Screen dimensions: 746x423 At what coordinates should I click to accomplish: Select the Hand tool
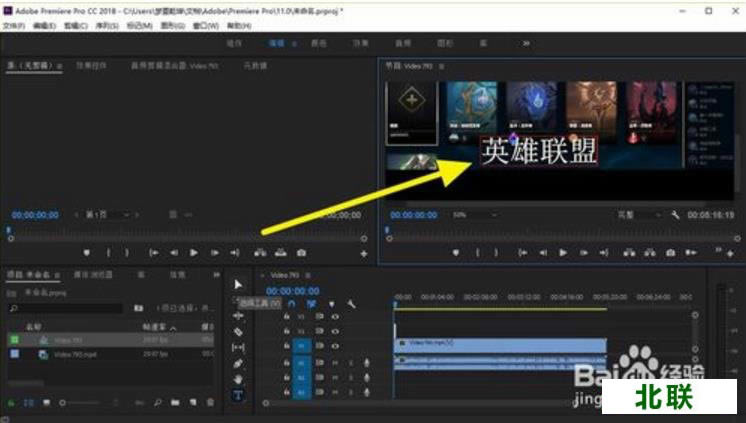238,379
